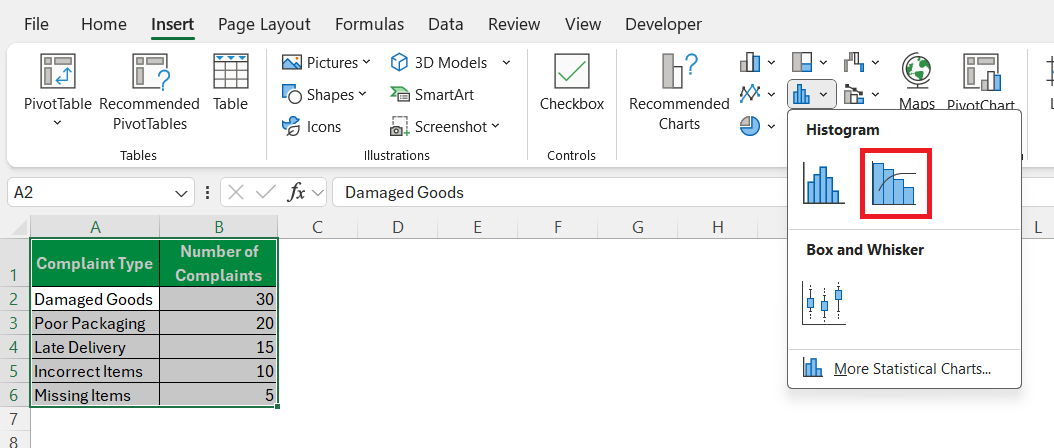
Task: Open Recommended Charts
Action: click(679, 92)
